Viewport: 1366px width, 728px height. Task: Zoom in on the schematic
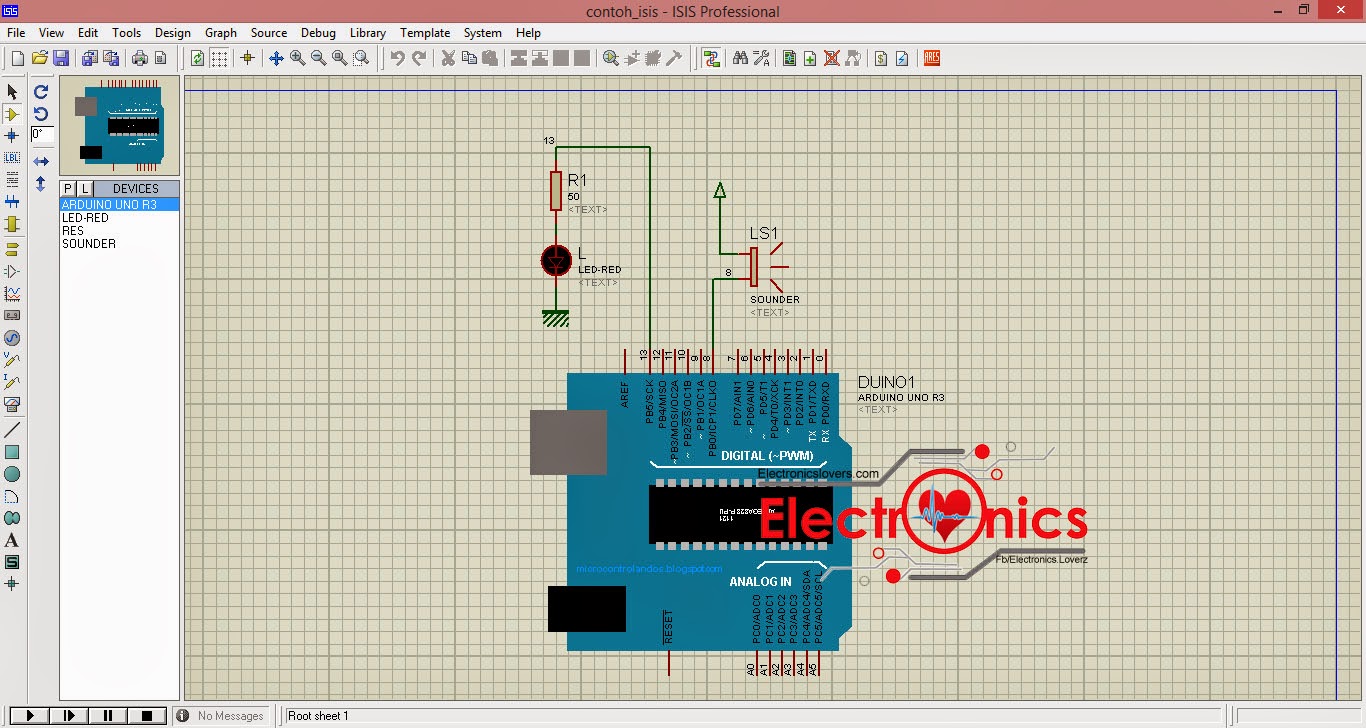click(298, 59)
